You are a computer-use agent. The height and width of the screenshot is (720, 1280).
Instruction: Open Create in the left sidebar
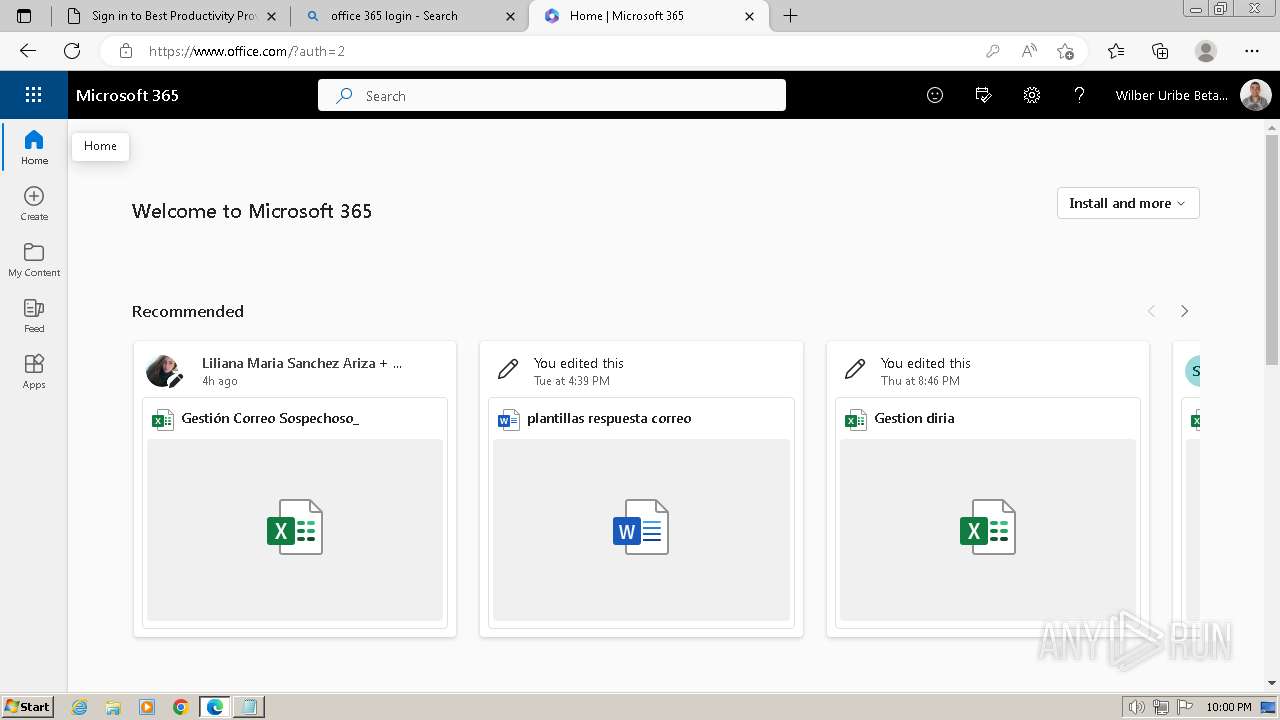tap(34, 203)
